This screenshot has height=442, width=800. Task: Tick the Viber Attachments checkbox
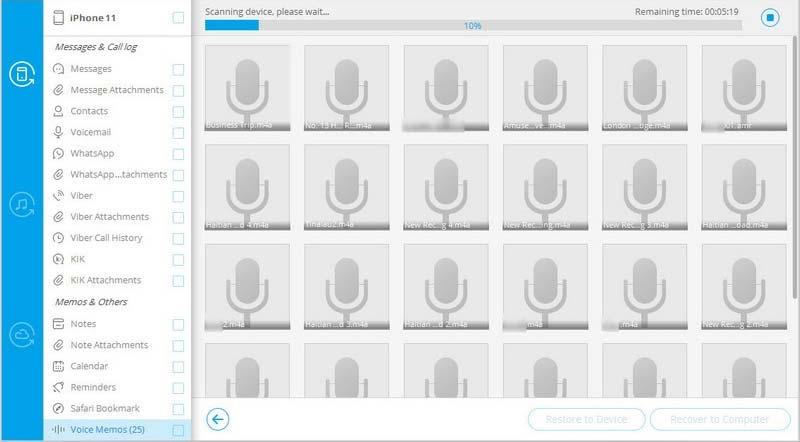click(178, 218)
